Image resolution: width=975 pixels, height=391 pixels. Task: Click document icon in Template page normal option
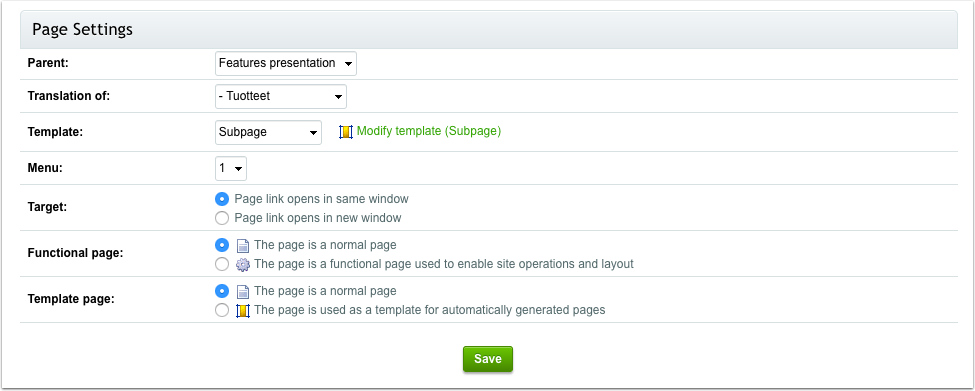[243, 292]
